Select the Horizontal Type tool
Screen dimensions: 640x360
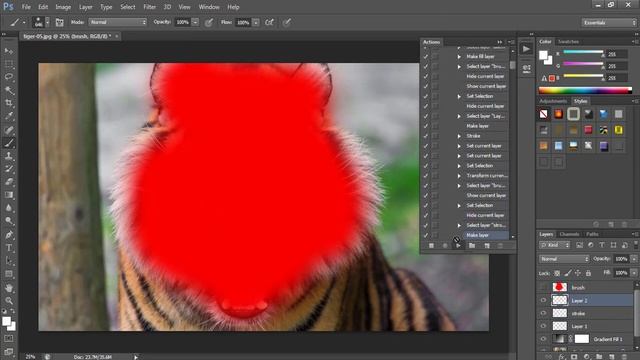click(x=9, y=248)
